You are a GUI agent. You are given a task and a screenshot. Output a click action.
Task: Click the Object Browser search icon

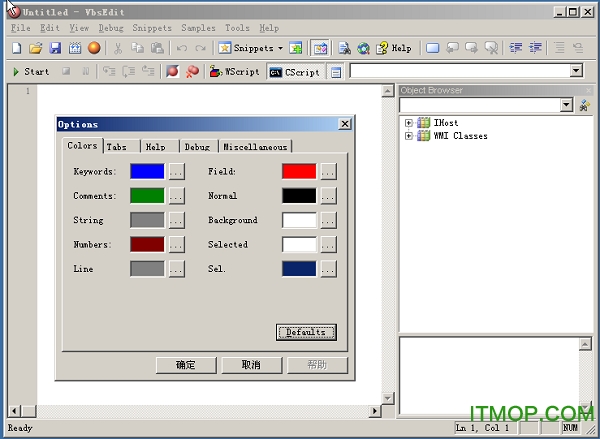pos(584,105)
